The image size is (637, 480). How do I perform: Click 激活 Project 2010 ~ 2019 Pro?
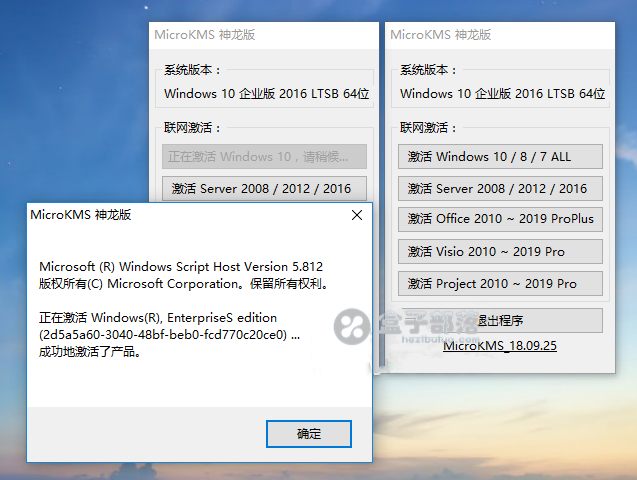(x=500, y=283)
